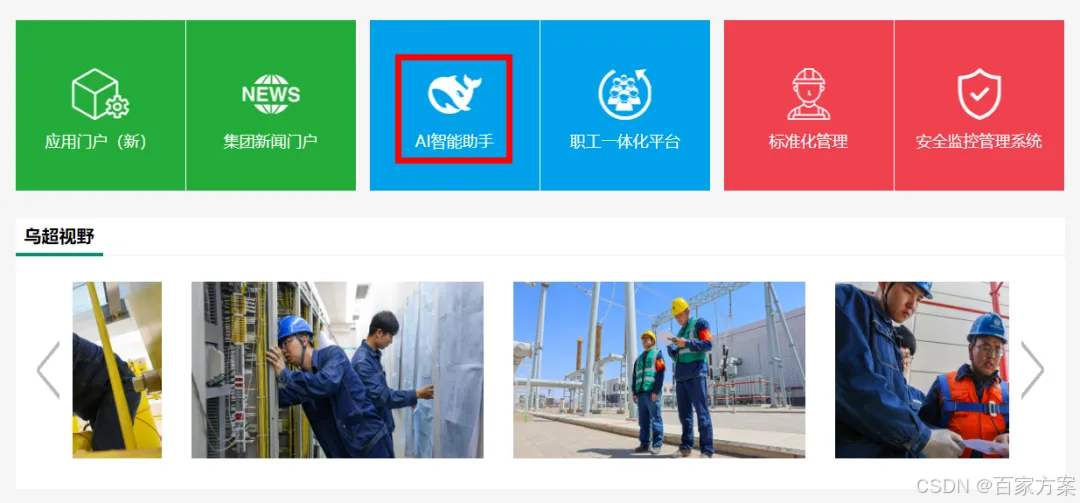1080x503 pixels.
Task: Click the cube-with-gear icon for 应用门户
Action: tap(100, 94)
